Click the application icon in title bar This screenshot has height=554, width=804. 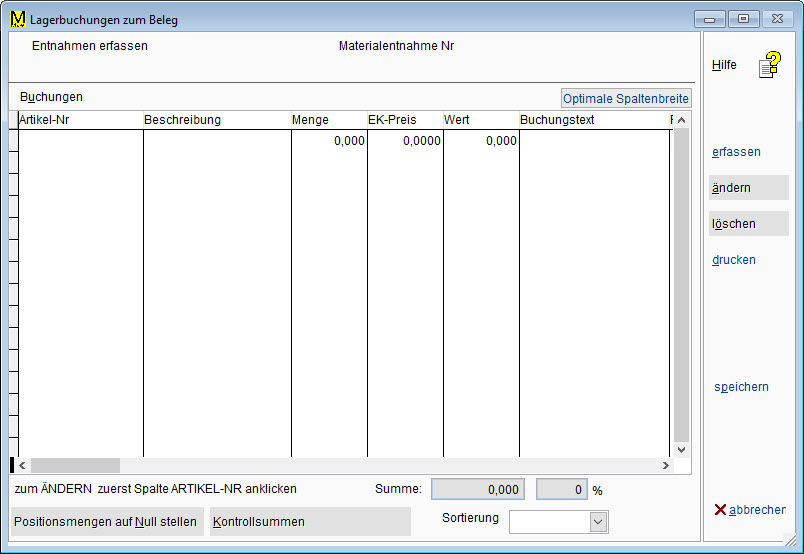[17, 19]
